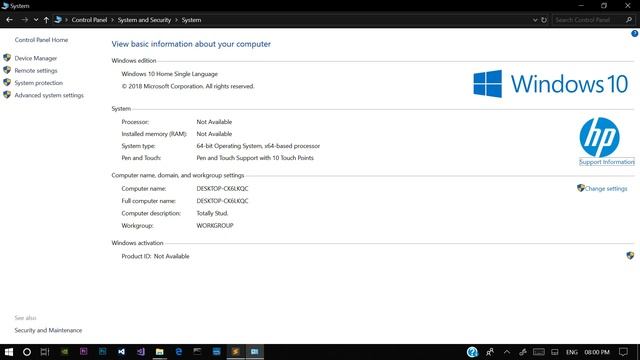
Task: Open the blue Visual Studio Code taskbar icon
Action: 122,352
